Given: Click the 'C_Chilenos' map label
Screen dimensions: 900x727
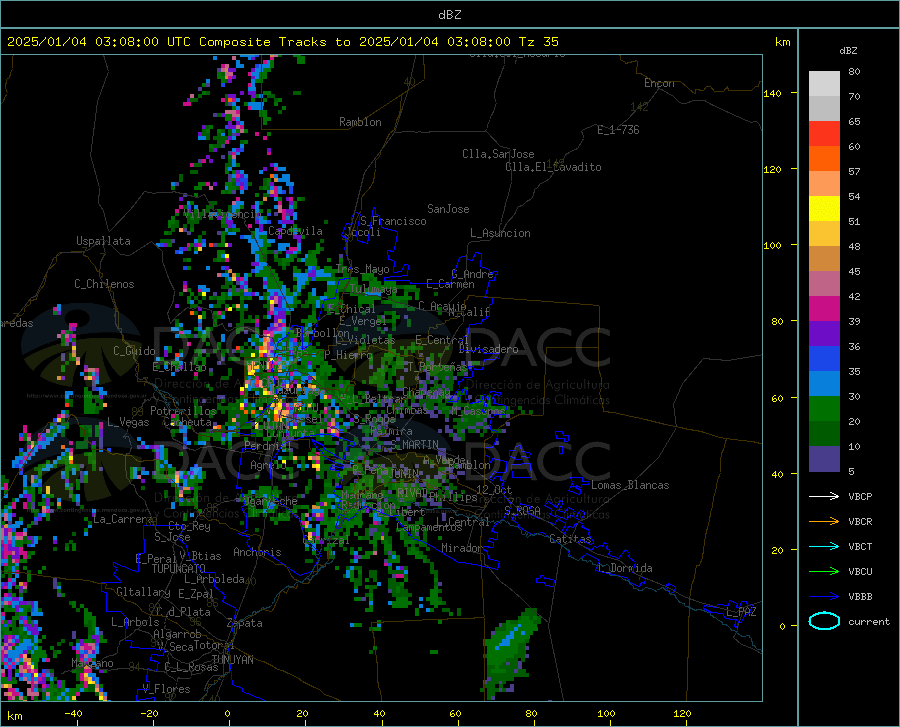Looking at the screenshot, I should coord(104,284).
